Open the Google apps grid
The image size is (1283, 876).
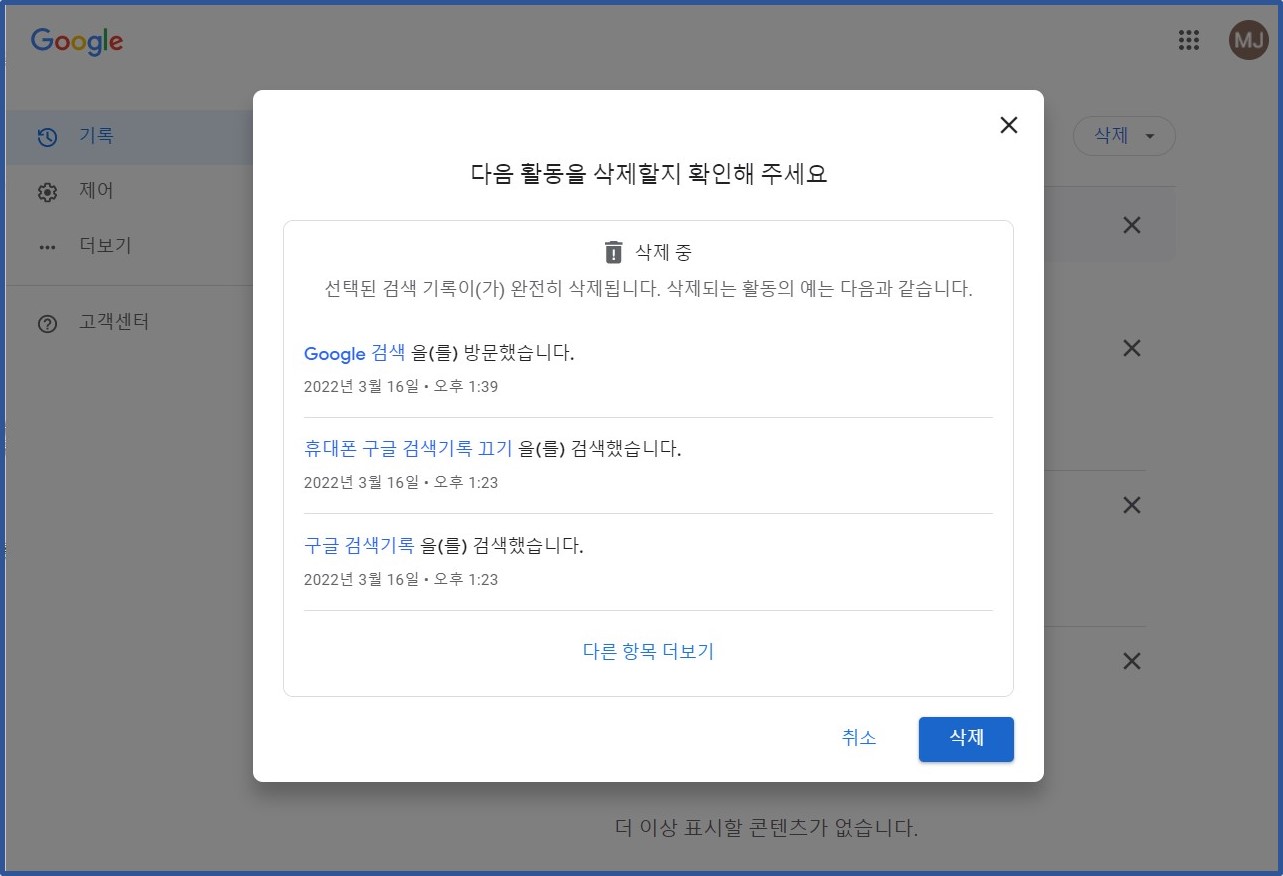[1188, 40]
